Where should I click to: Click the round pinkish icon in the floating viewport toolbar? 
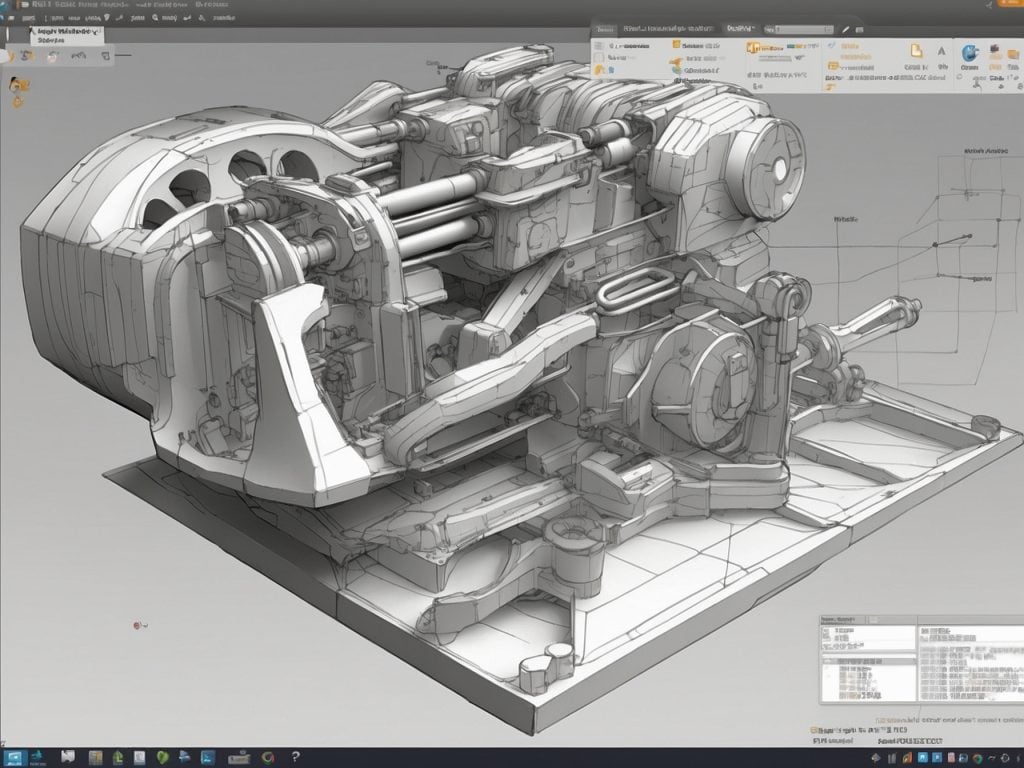52,56
